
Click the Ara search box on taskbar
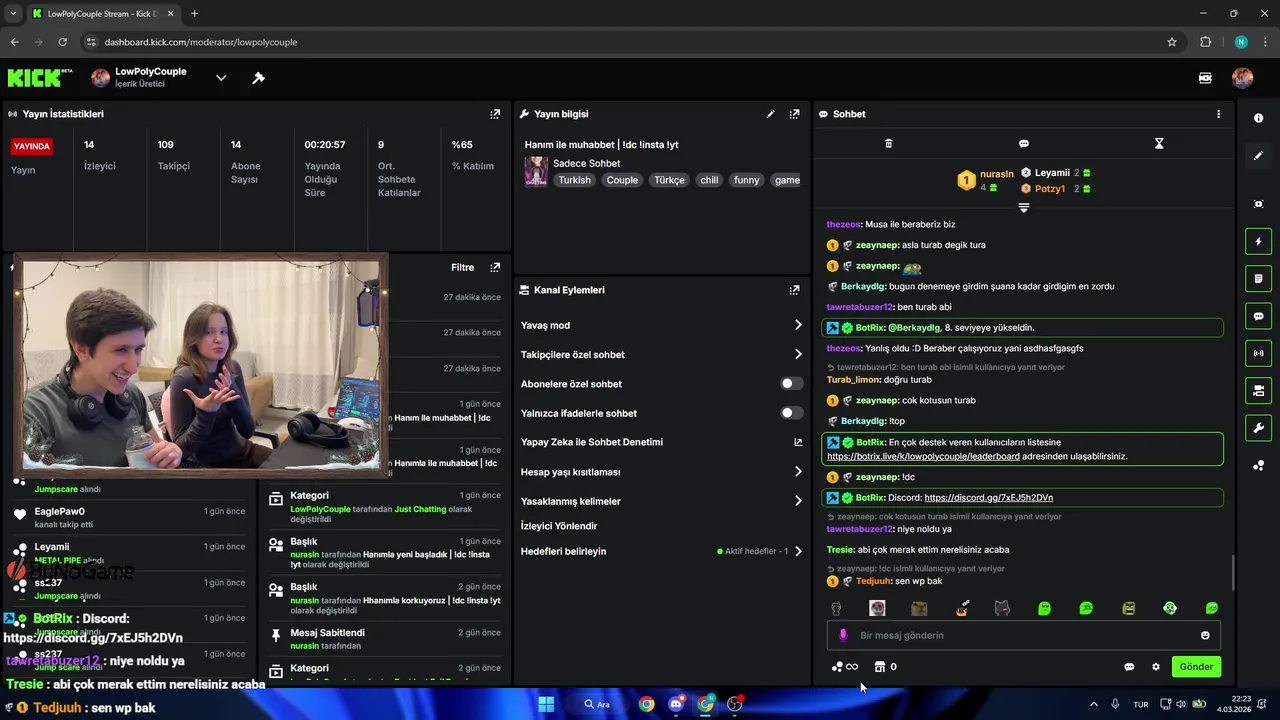pos(598,704)
